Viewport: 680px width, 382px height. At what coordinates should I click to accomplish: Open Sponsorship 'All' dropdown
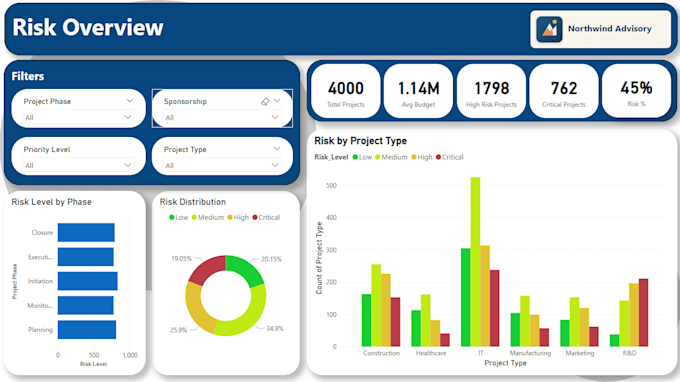tap(222, 117)
